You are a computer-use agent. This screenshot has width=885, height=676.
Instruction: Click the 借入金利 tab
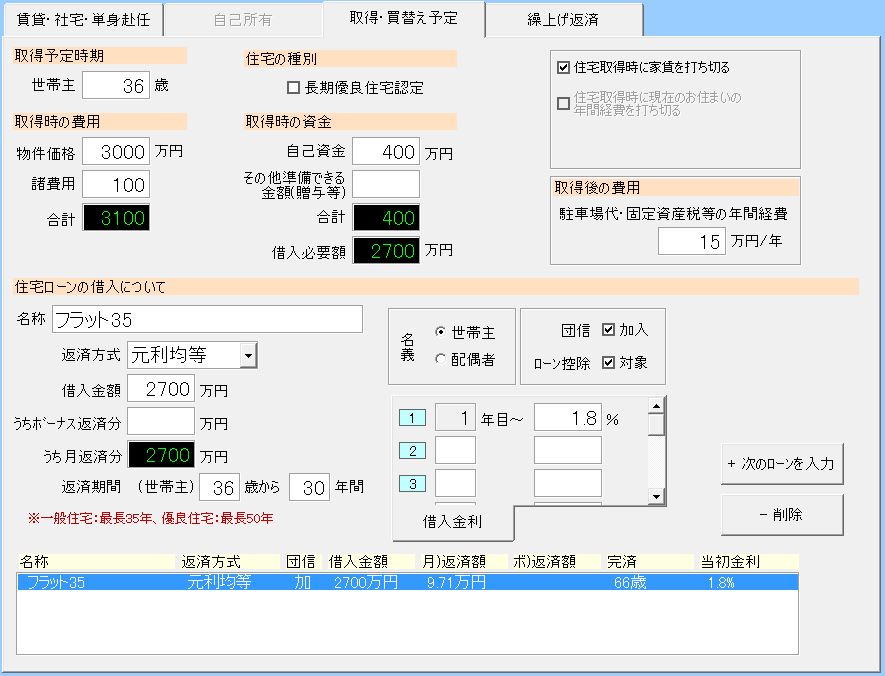(x=453, y=521)
